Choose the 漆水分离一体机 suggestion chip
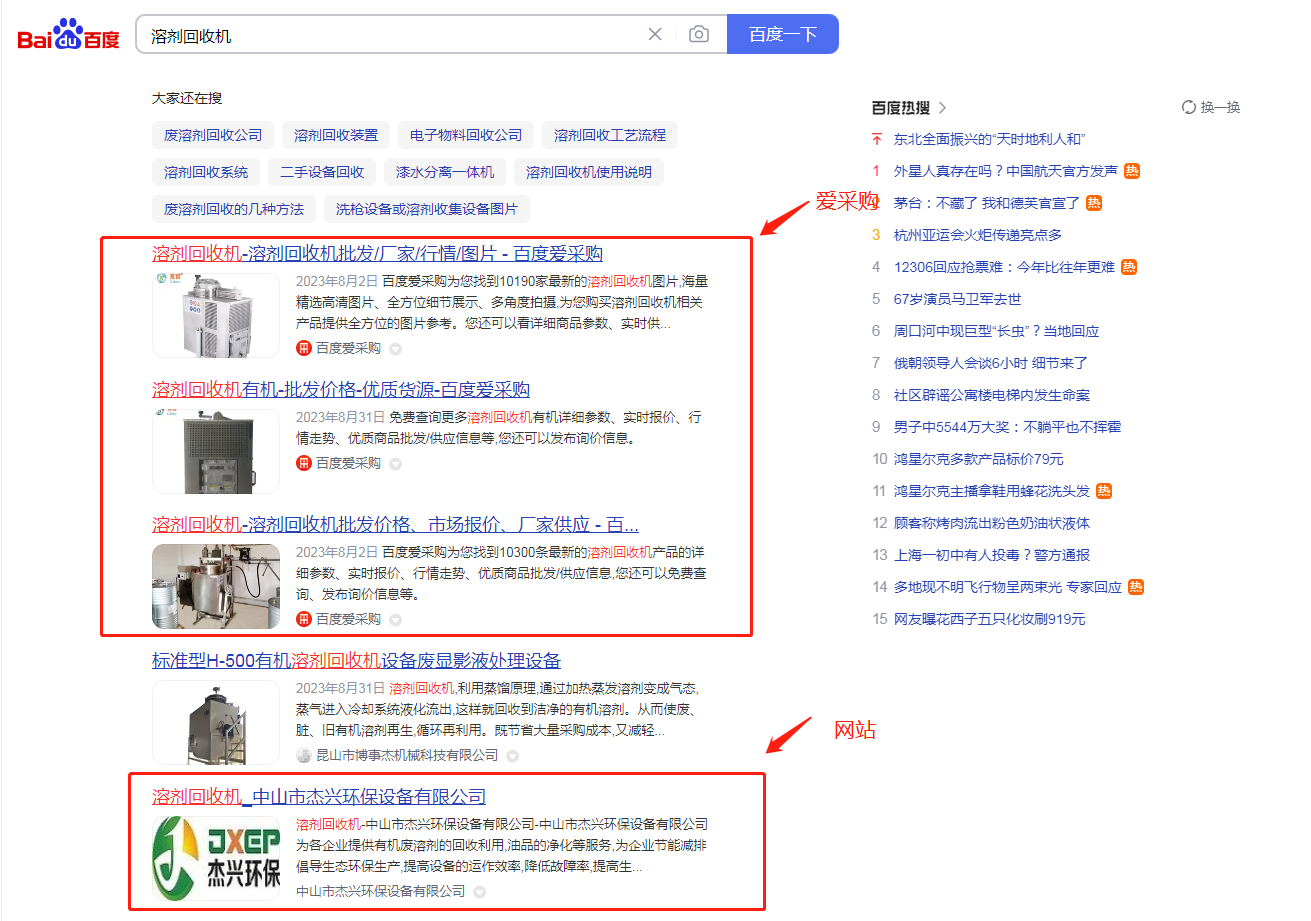The height and width of the screenshot is (921, 1311). point(445,172)
